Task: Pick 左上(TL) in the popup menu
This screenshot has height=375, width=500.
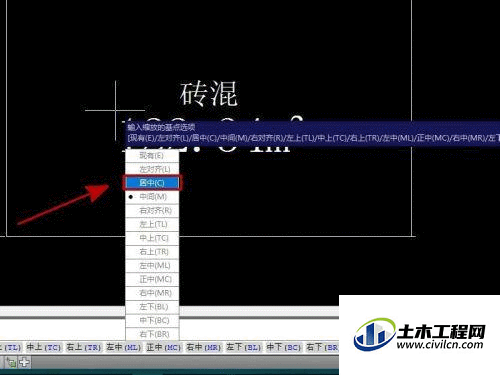Action: click(x=152, y=224)
